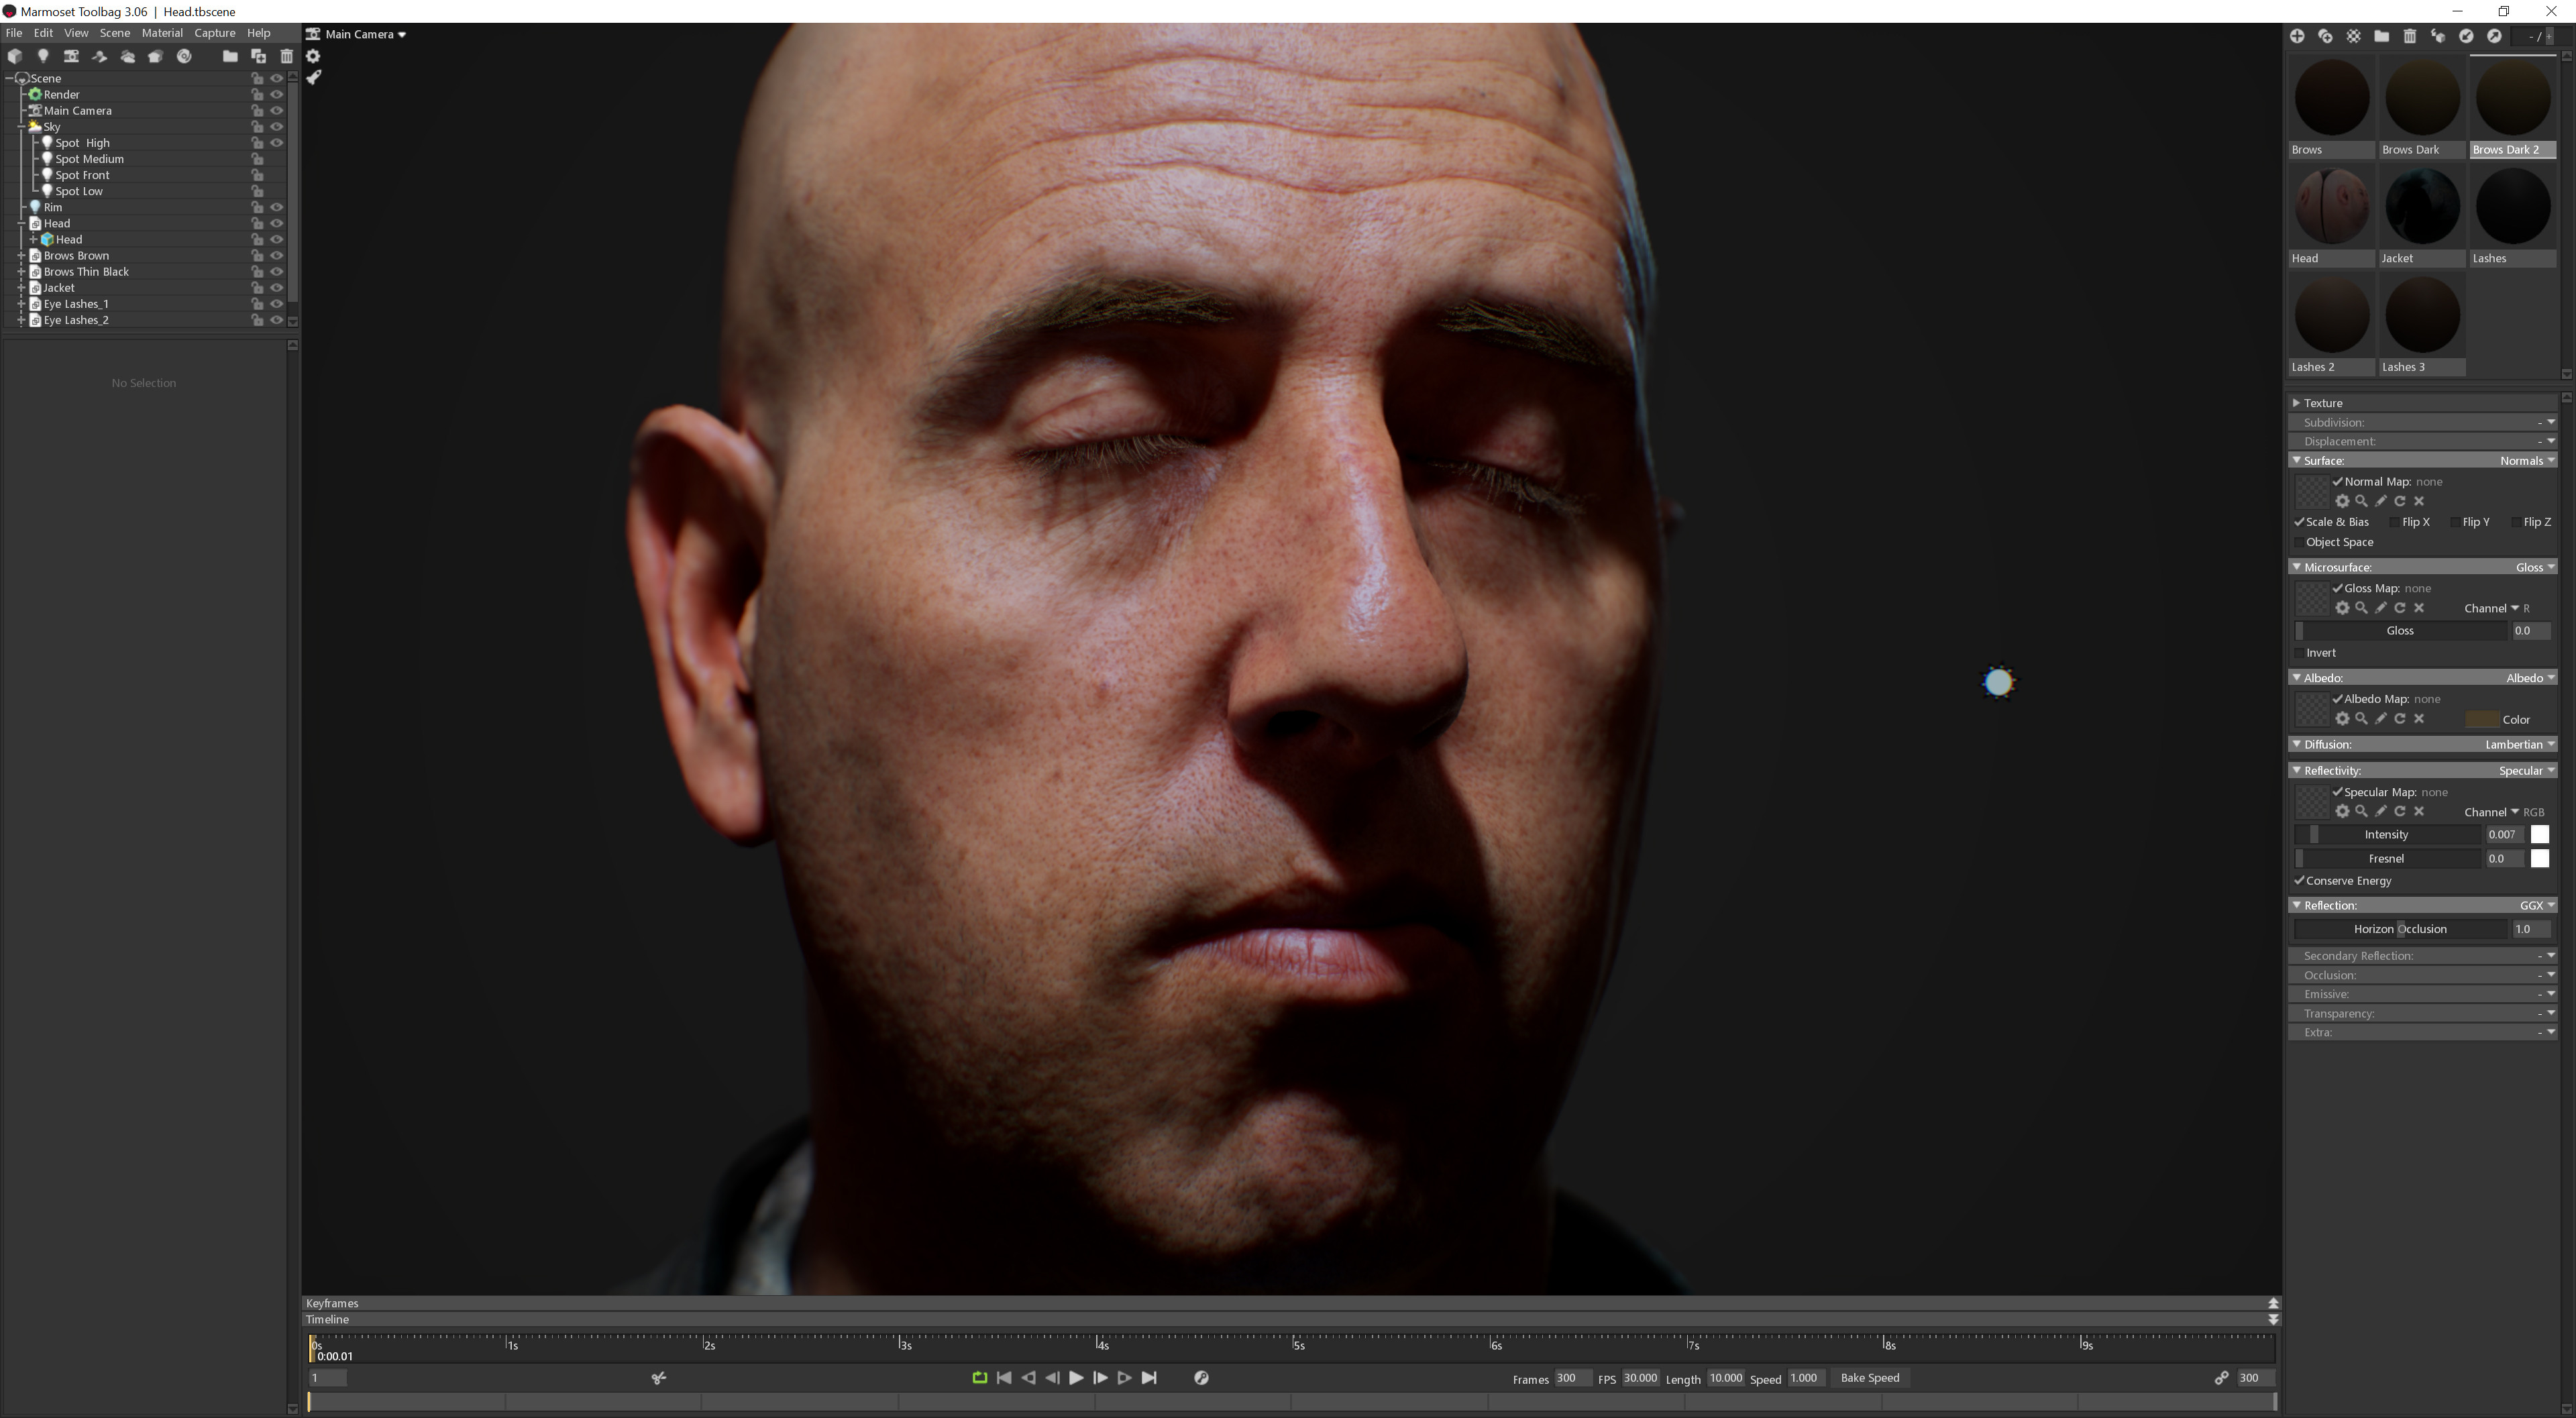Toggle the Conserve Energy checkbox
Screen dimensions: 2576x1418
pos(2299,881)
